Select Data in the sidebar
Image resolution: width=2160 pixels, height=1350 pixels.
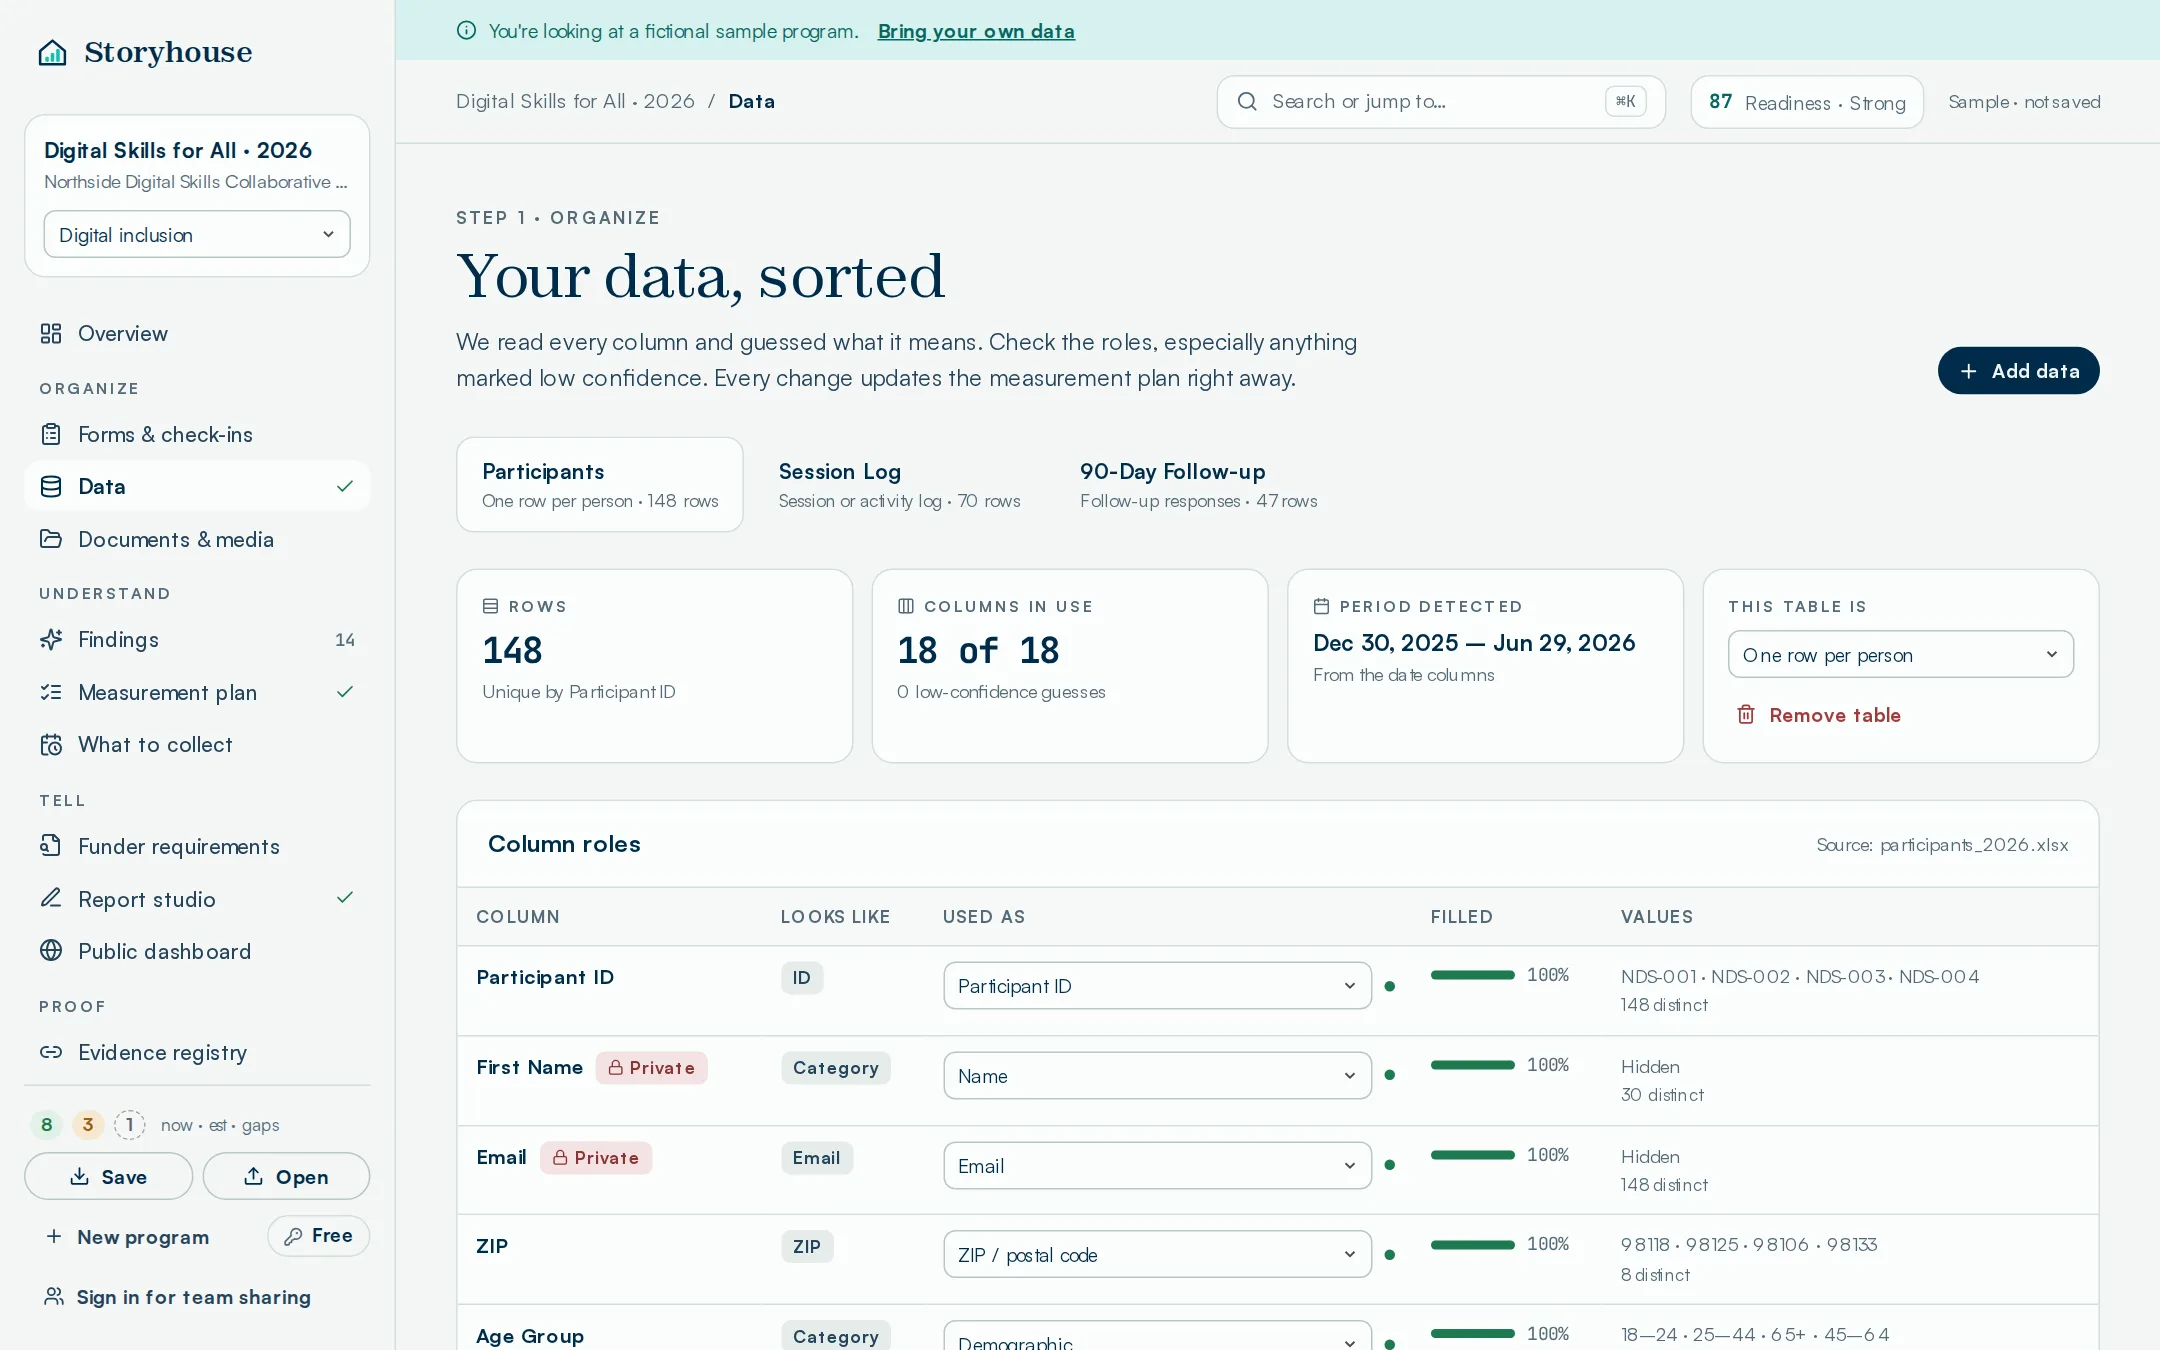click(197, 486)
